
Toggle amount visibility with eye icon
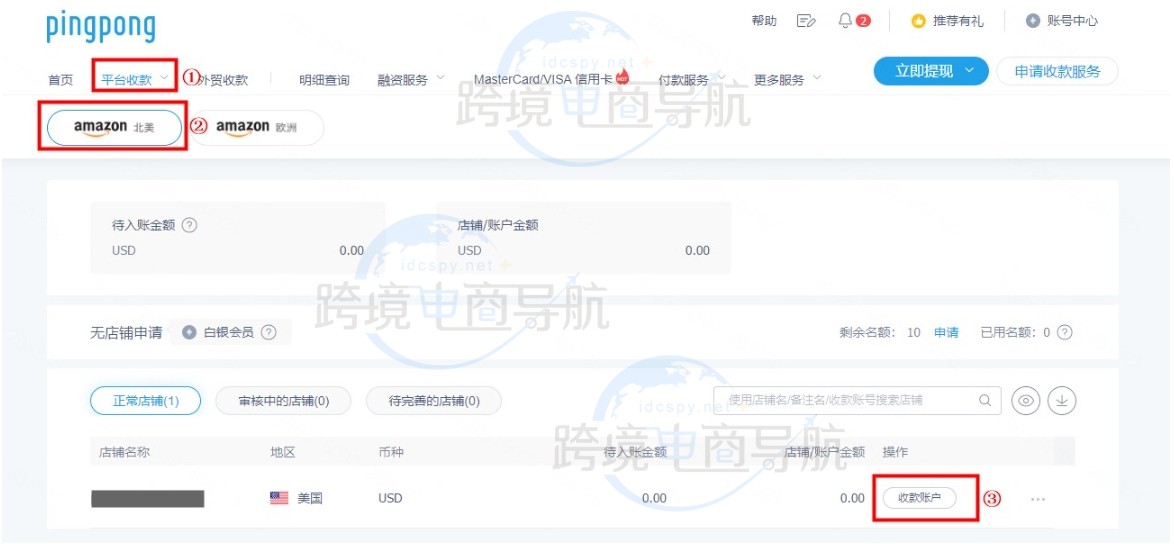1025,401
